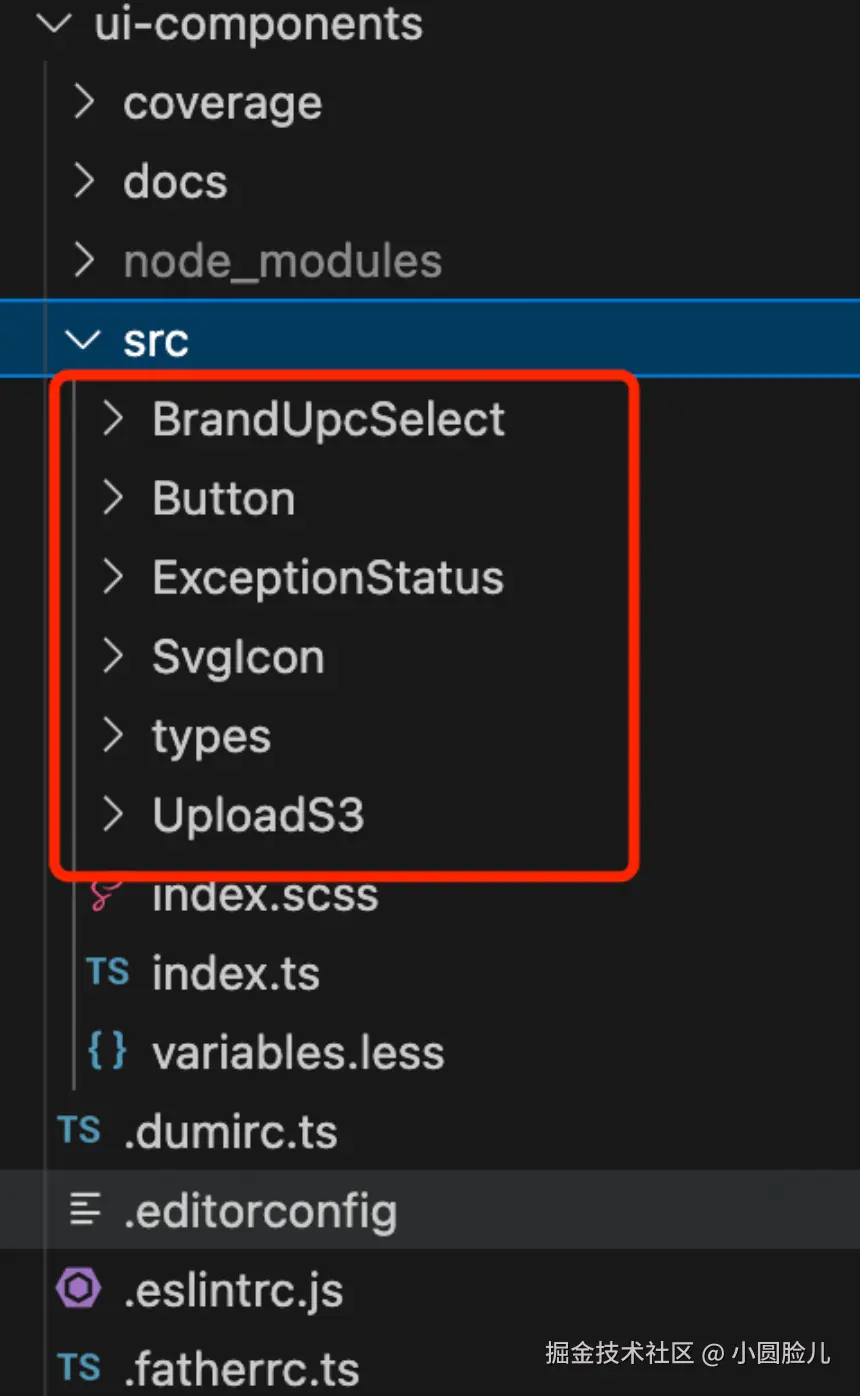The width and height of the screenshot is (860, 1396).
Task: Open the UploadS3 folder
Action: point(258,816)
